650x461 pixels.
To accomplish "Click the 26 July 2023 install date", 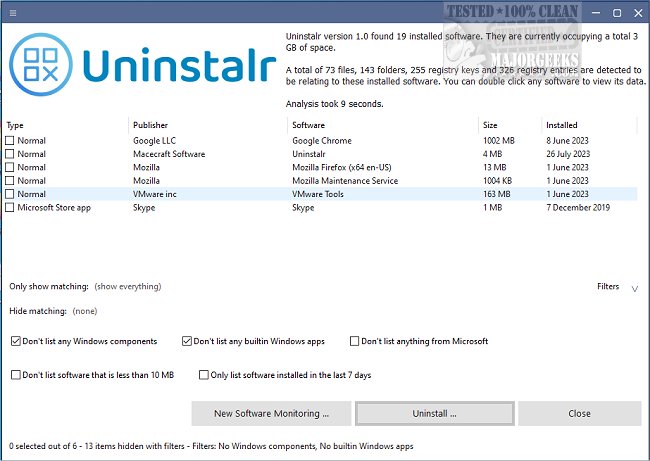I will [x=568, y=154].
